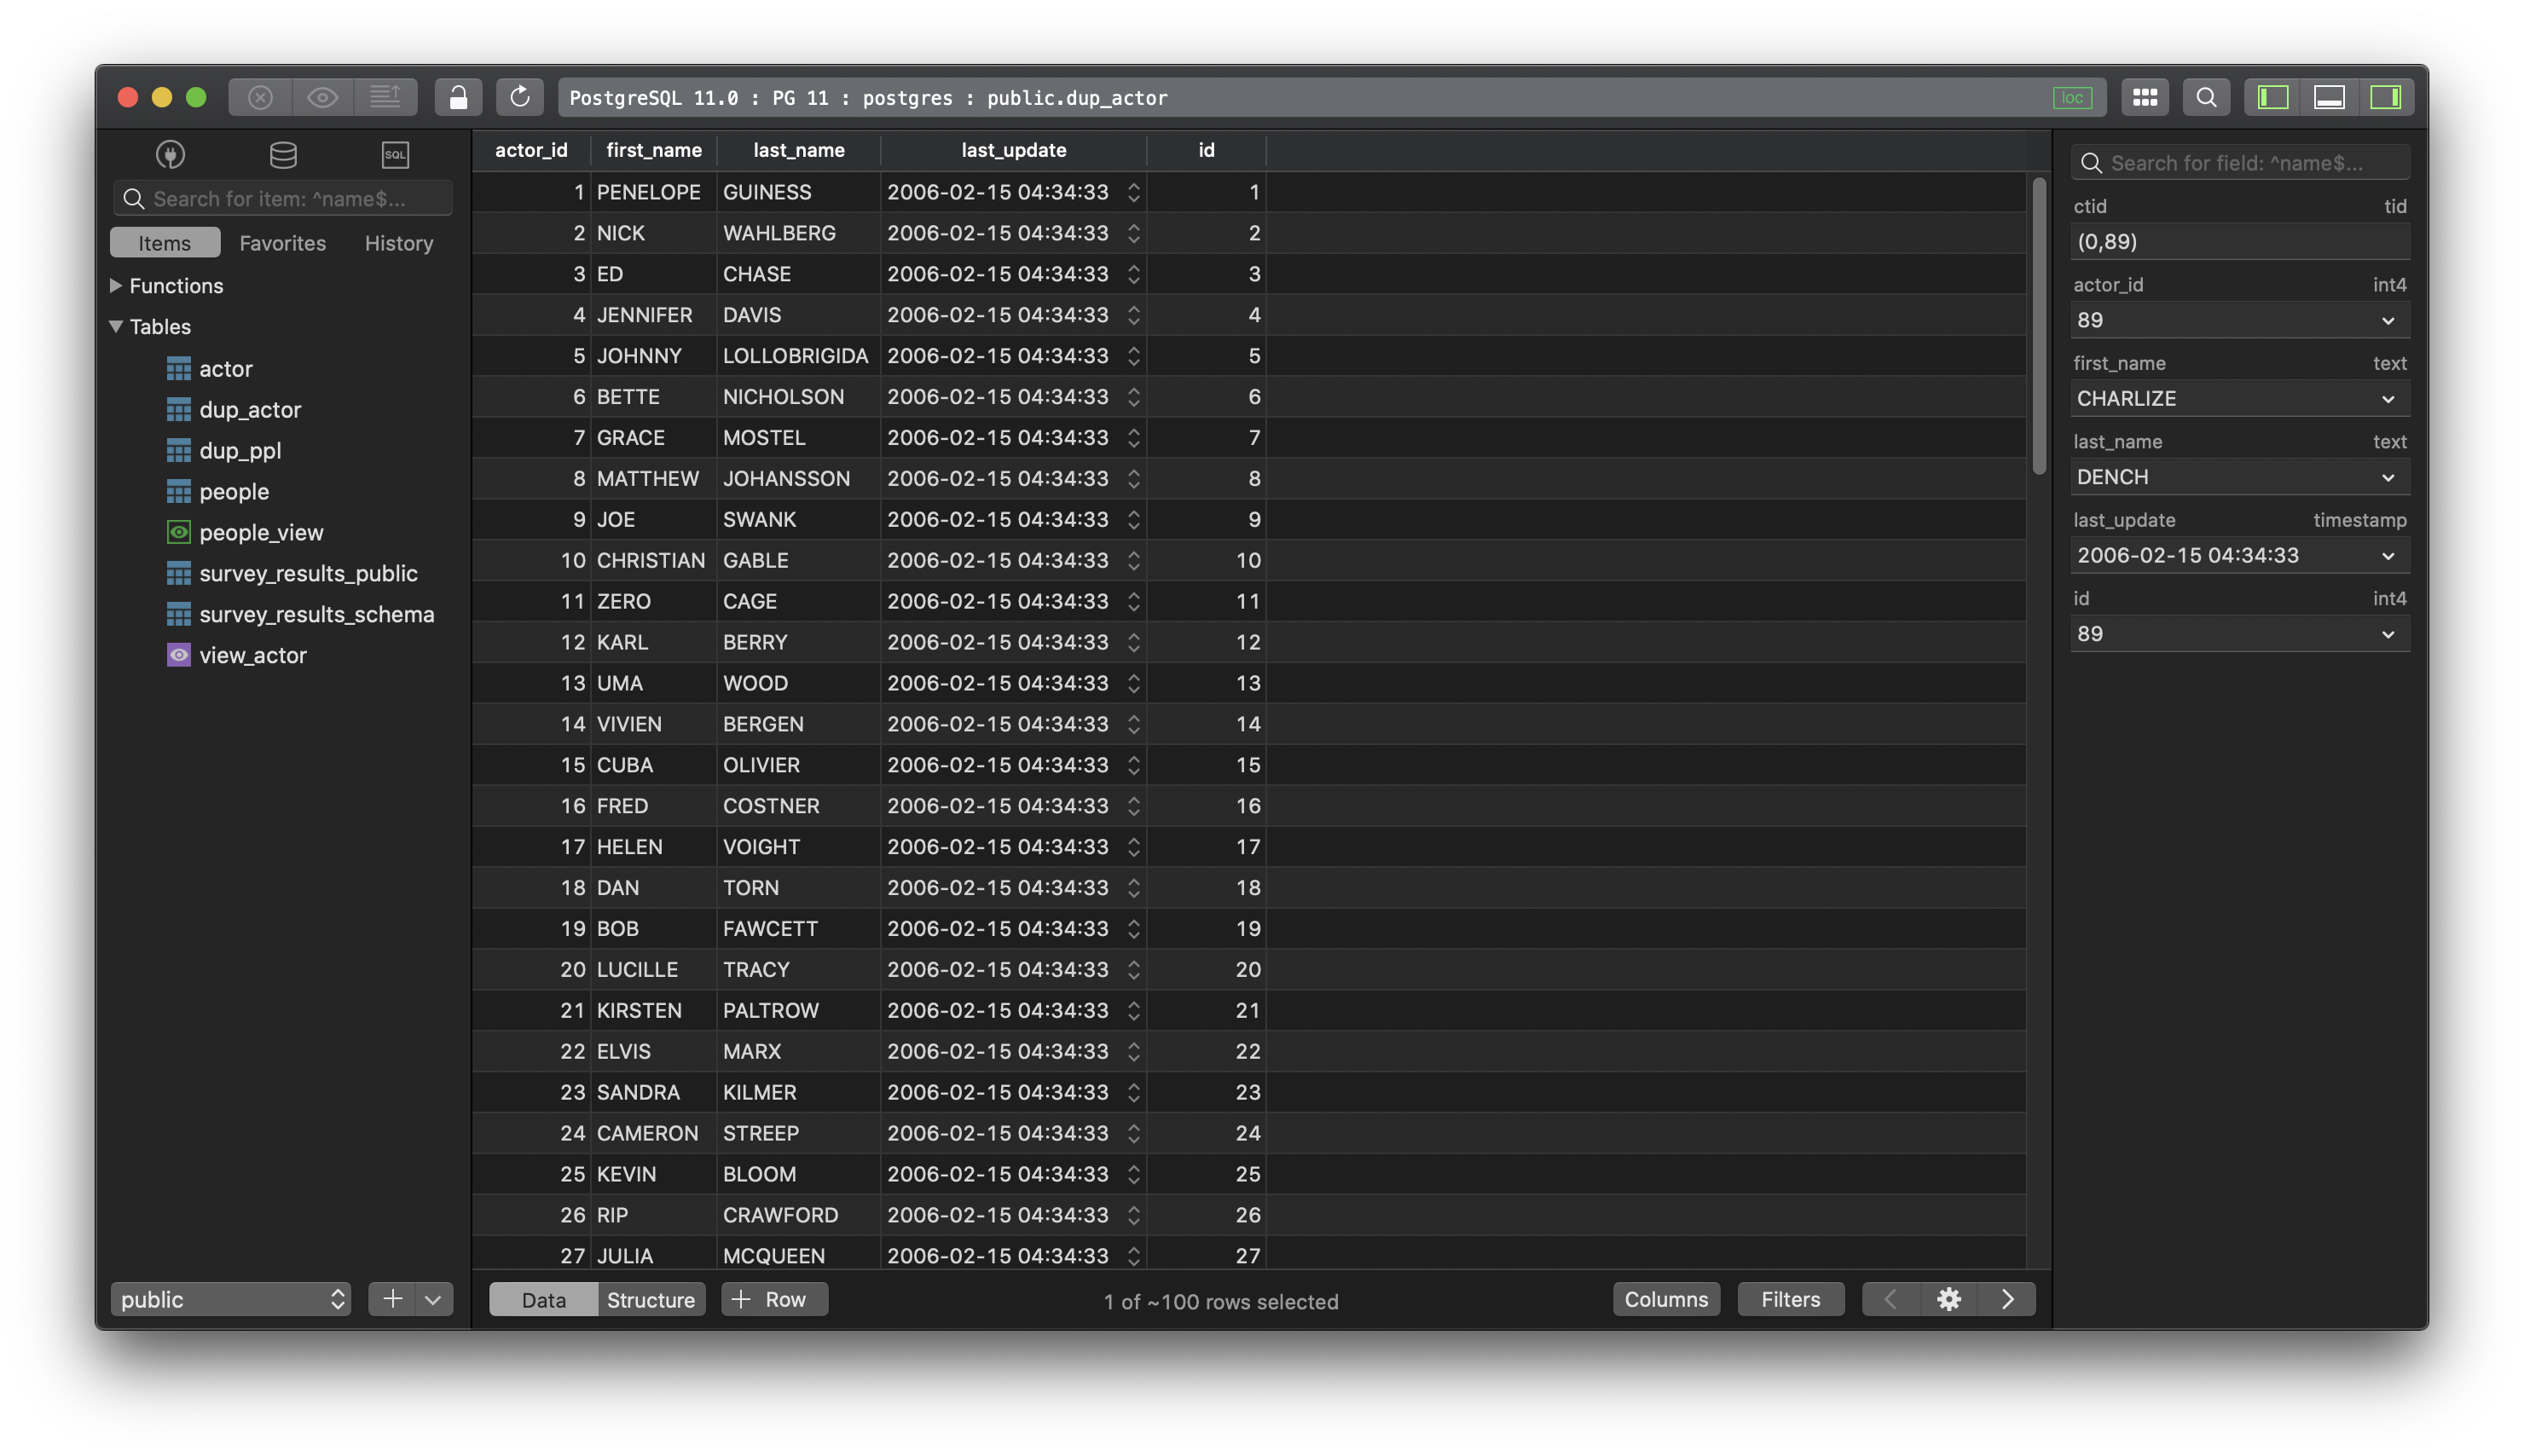This screenshot has width=2524, height=1456.
Task: Switch to the History tab
Action: pos(398,243)
